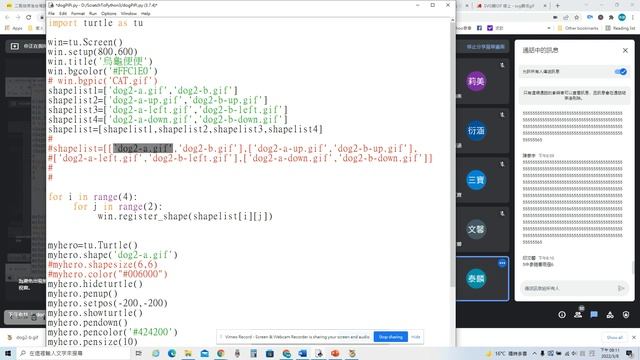640x360 pixels.
Task: Open Chrome from the taskbar
Action: (x=221, y=353)
